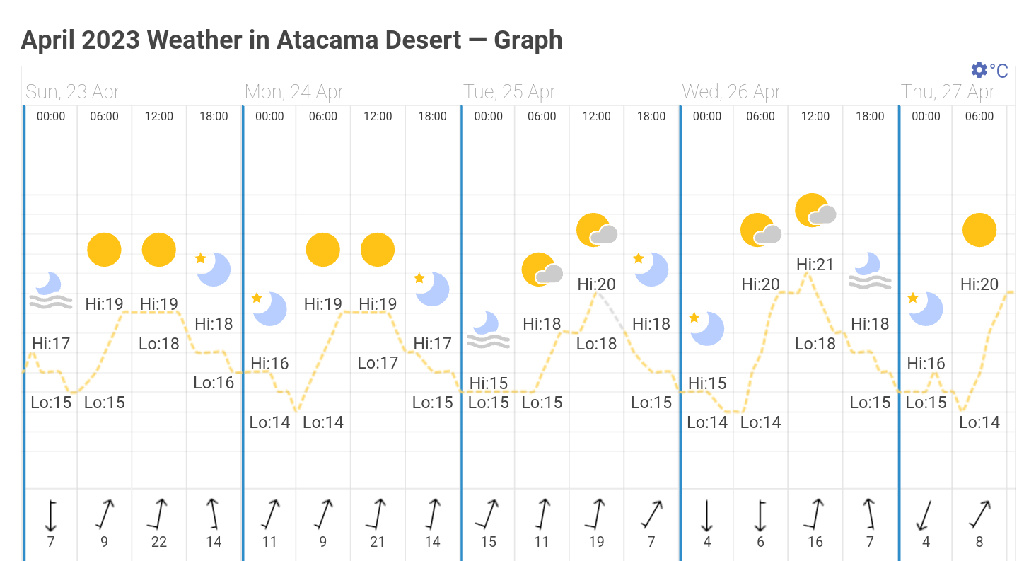Click the foggy moon icon Wednesday 18:00

click(x=869, y=270)
